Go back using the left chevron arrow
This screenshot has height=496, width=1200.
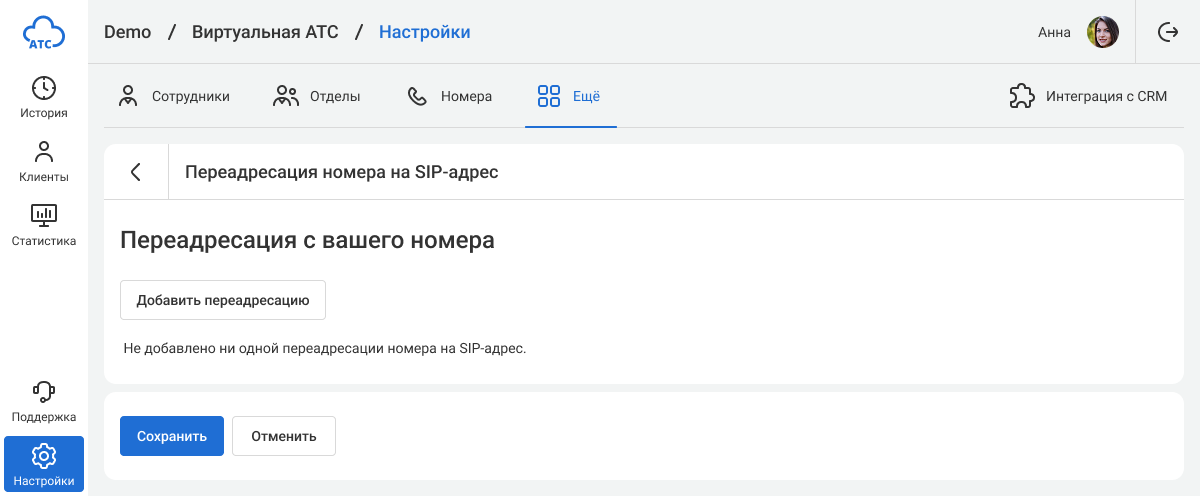[x=136, y=172]
